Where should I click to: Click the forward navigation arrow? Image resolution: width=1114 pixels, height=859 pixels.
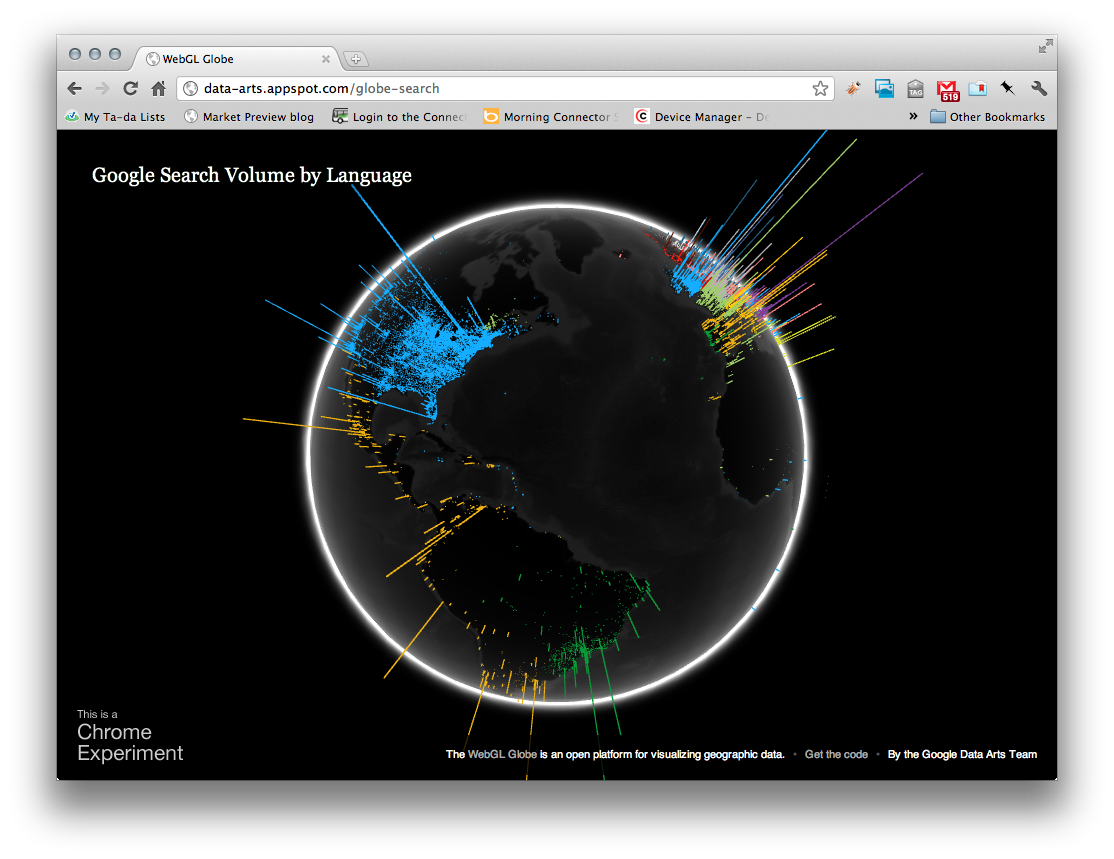pyautogui.click(x=102, y=88)
